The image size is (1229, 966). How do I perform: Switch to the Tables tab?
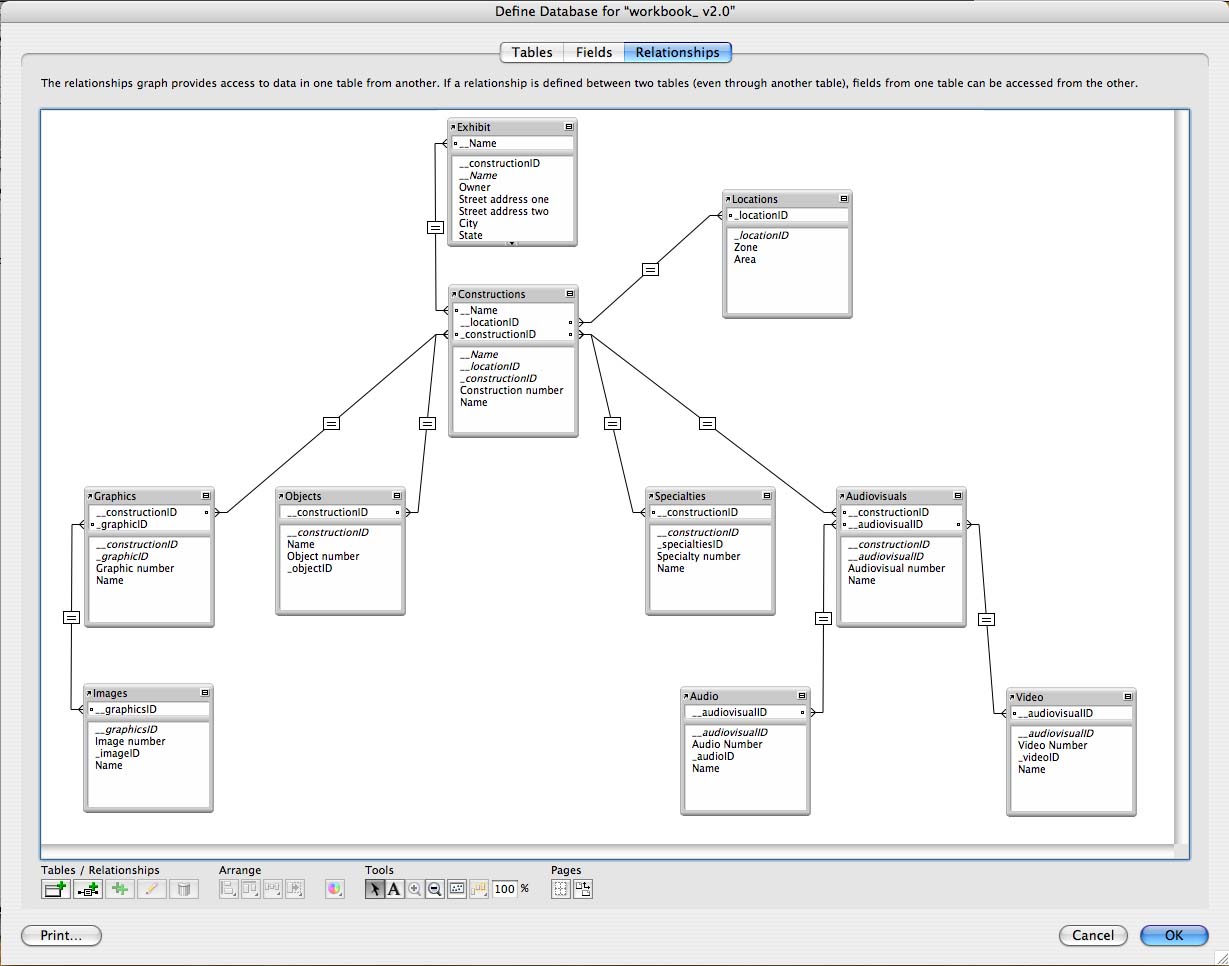coord(531,52)
